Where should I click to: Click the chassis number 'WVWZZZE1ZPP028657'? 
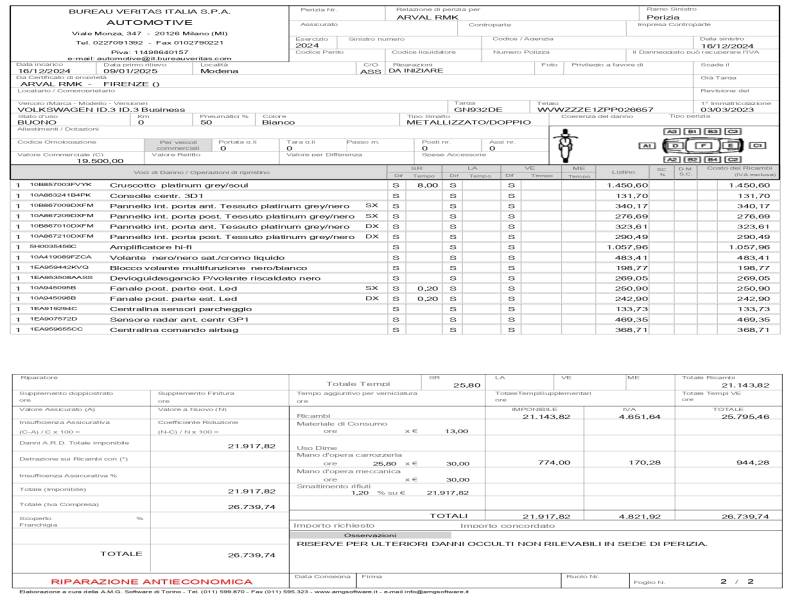click(595, 110)
